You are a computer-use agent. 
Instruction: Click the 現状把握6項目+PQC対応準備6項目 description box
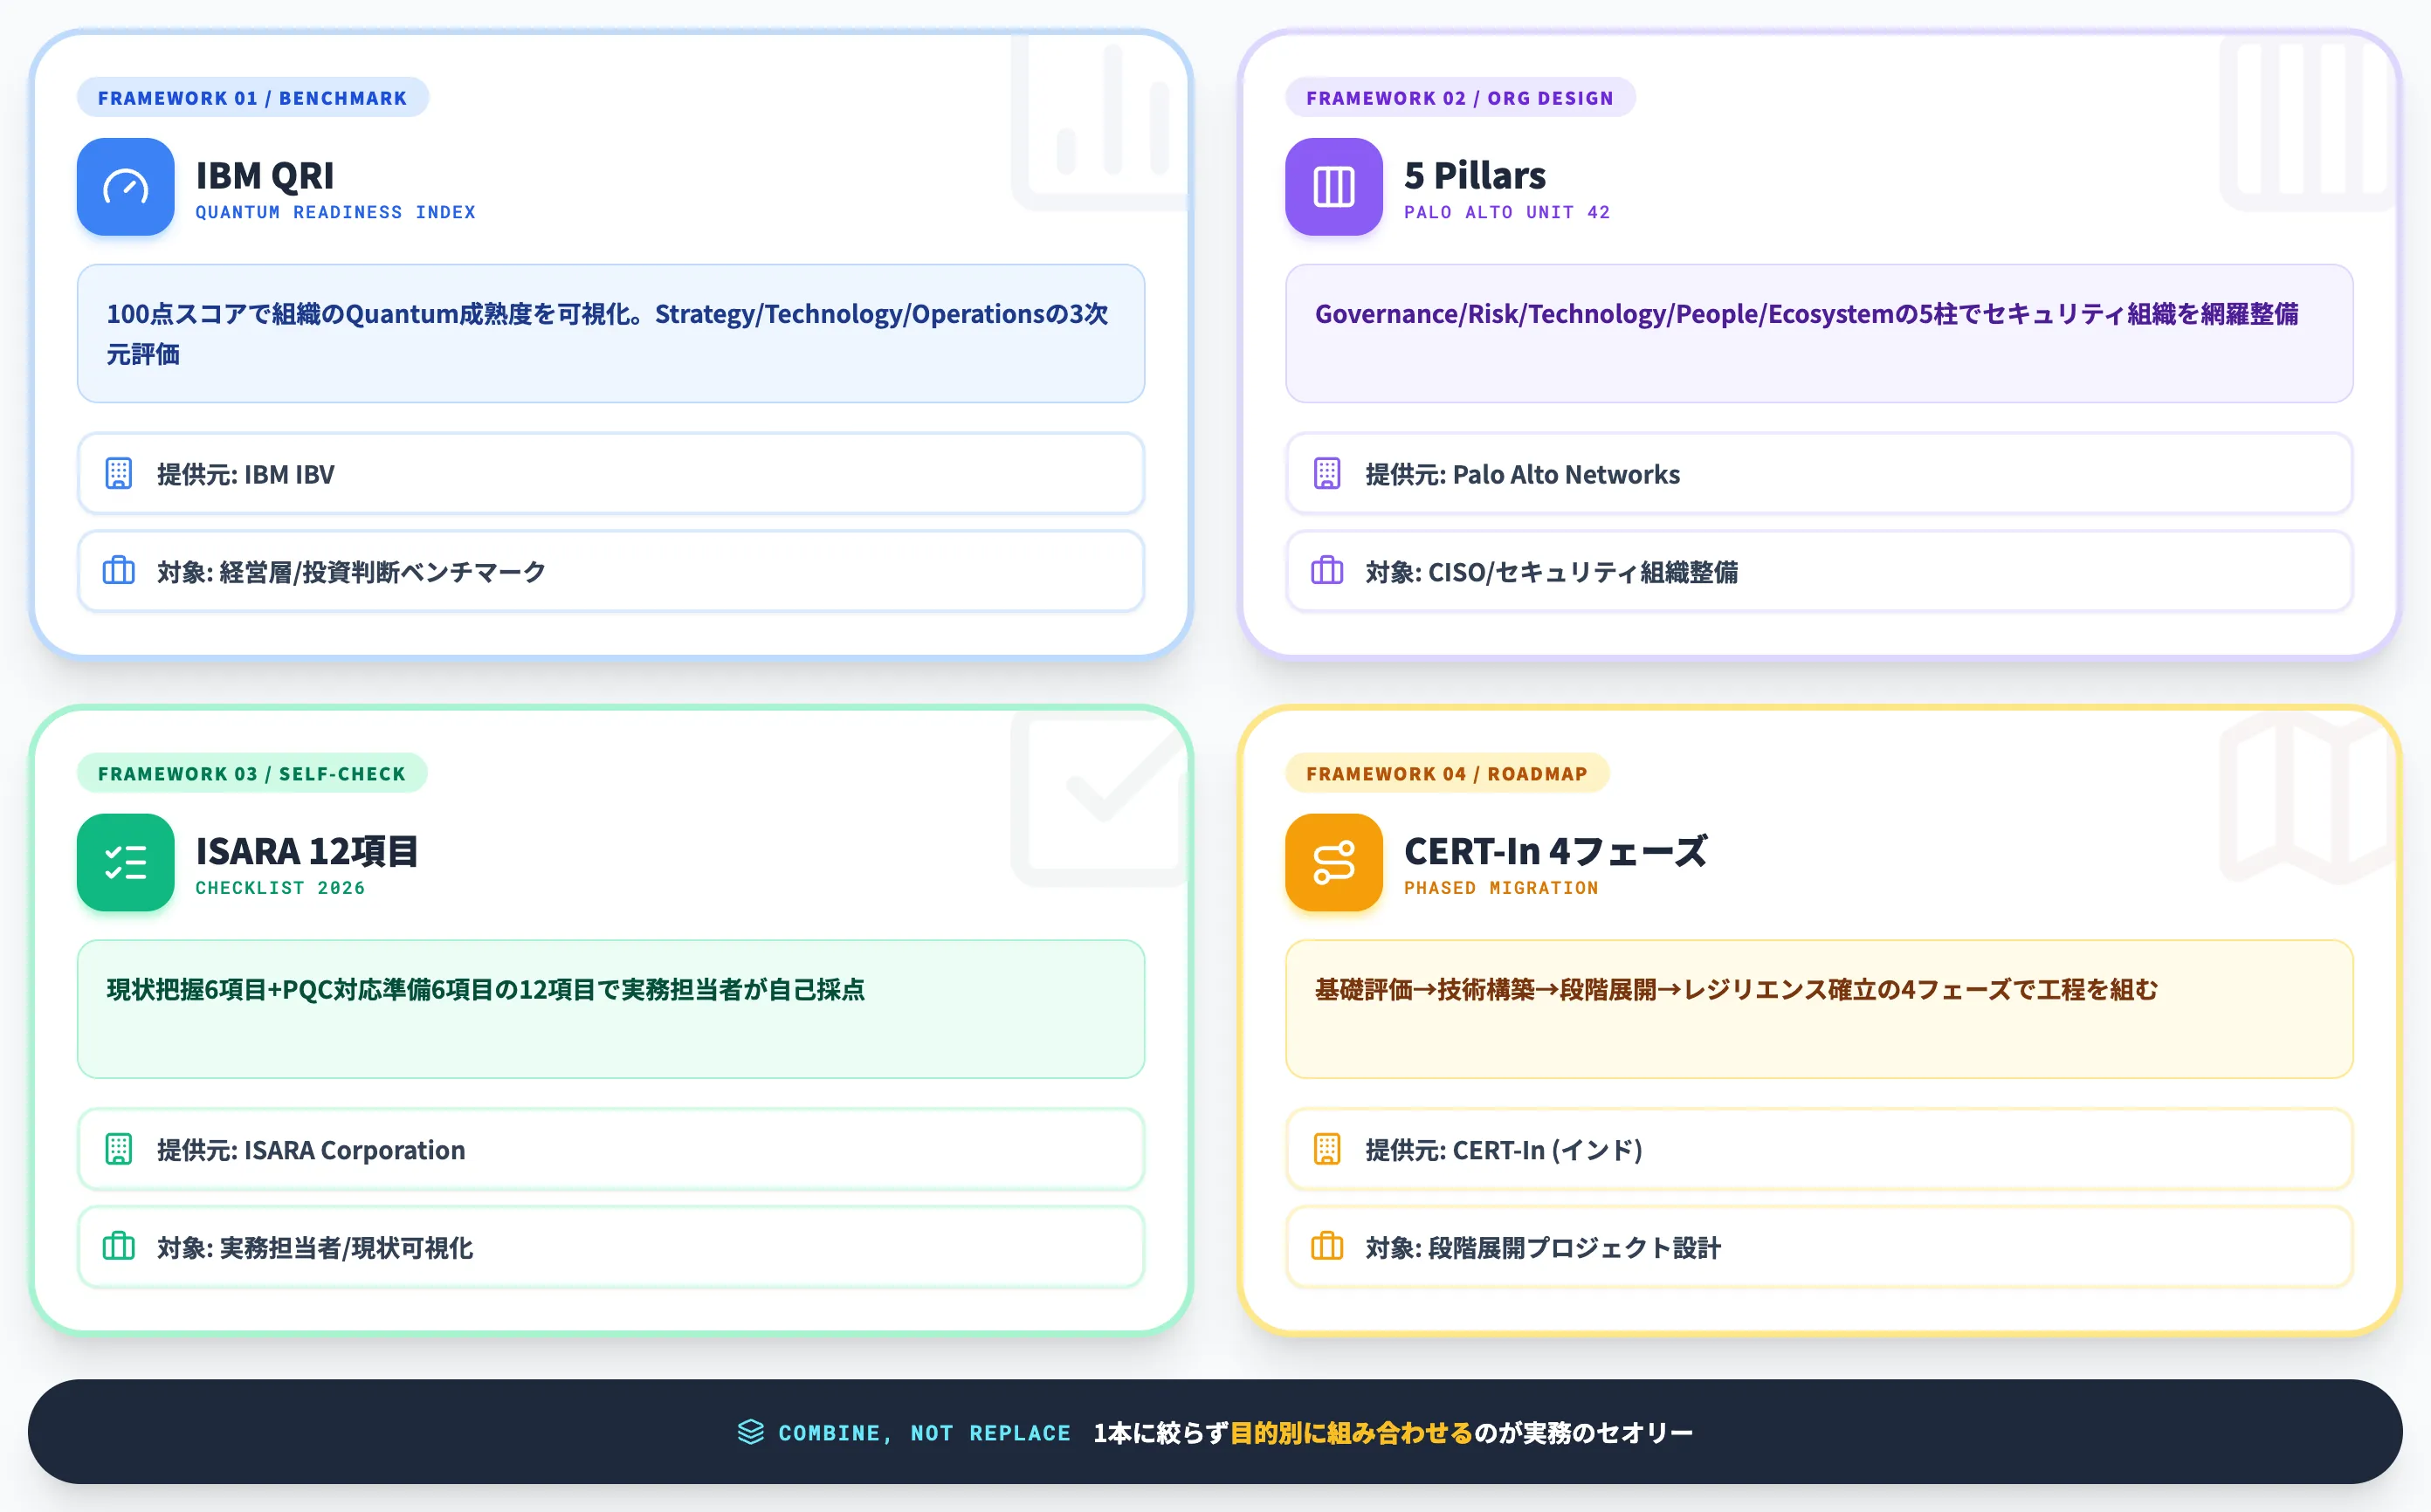point(611,1009)
